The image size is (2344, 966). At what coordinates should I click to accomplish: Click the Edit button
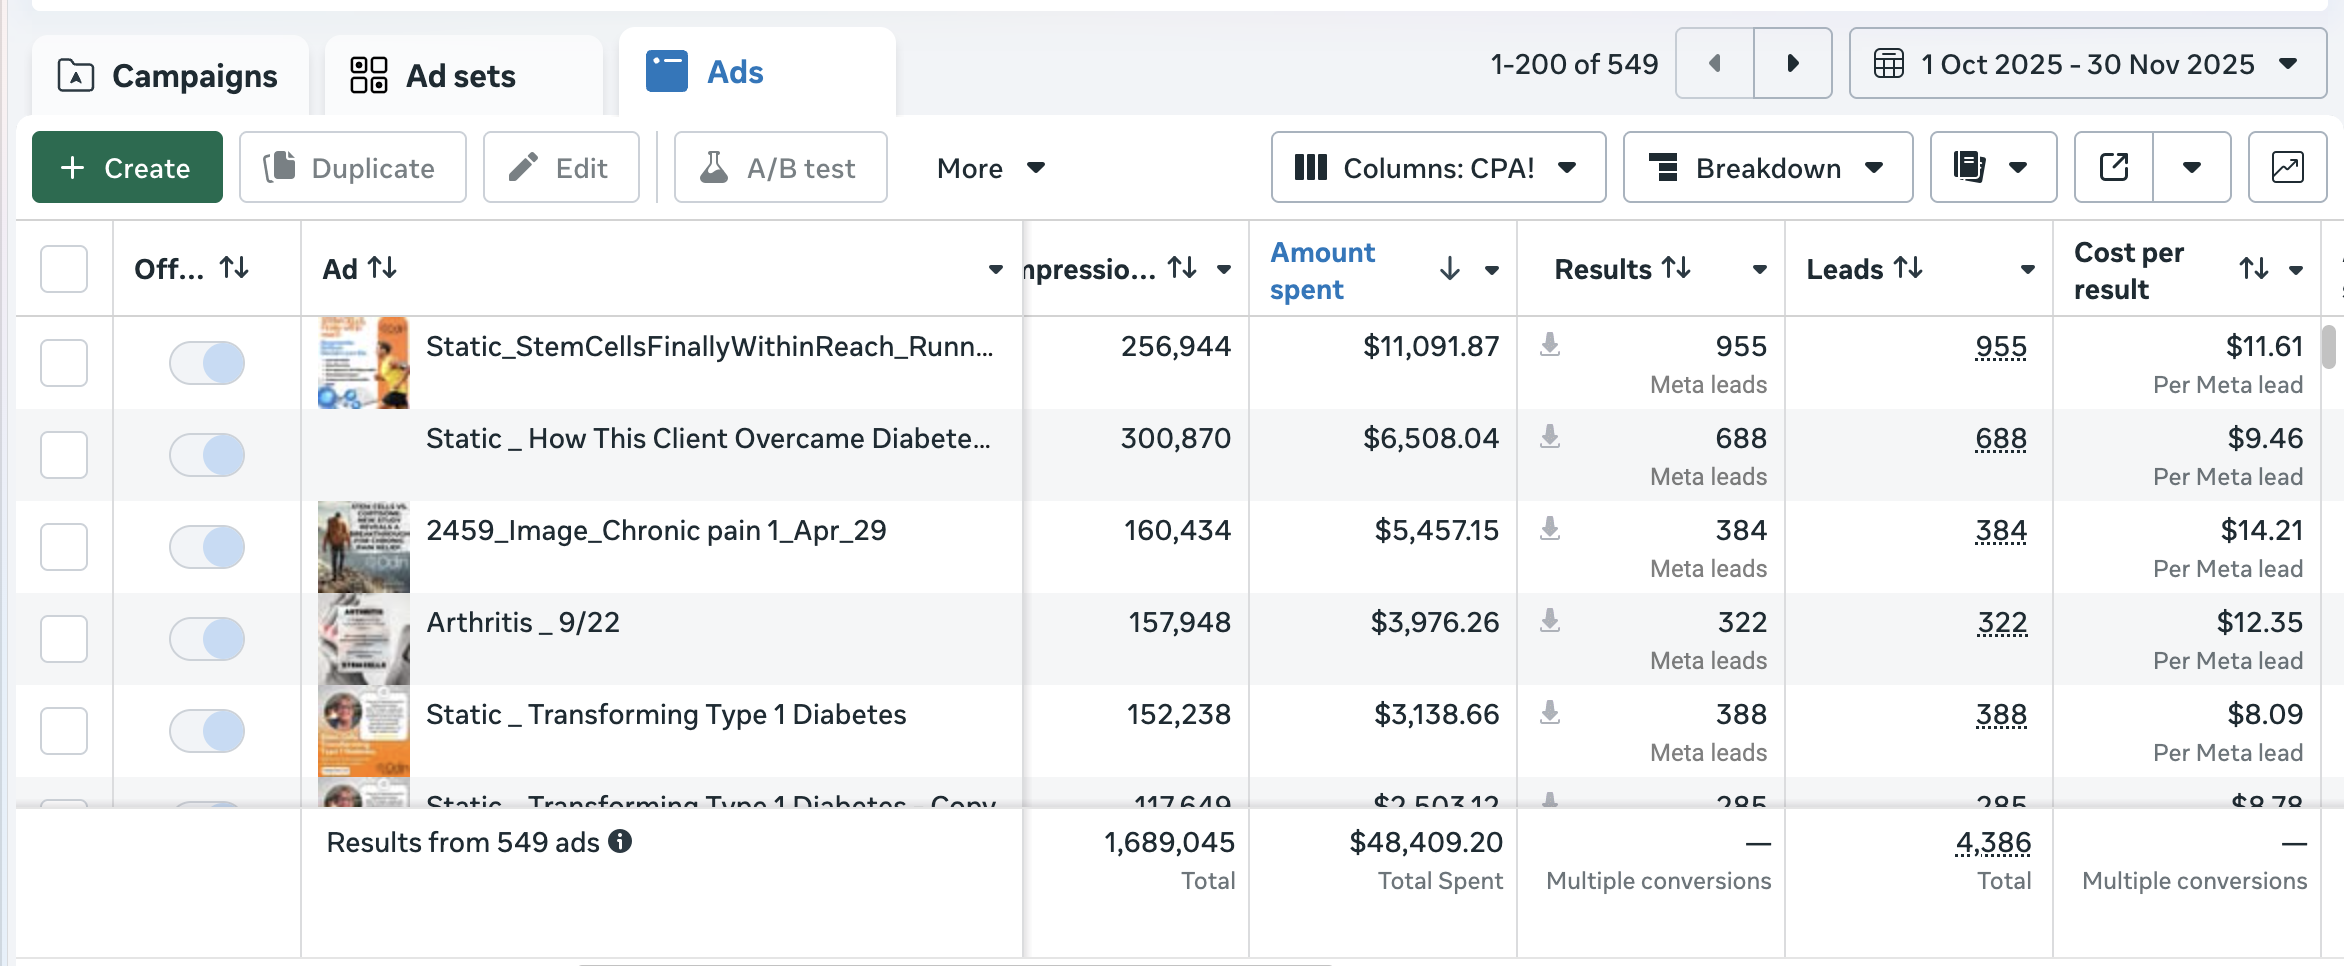561,167
